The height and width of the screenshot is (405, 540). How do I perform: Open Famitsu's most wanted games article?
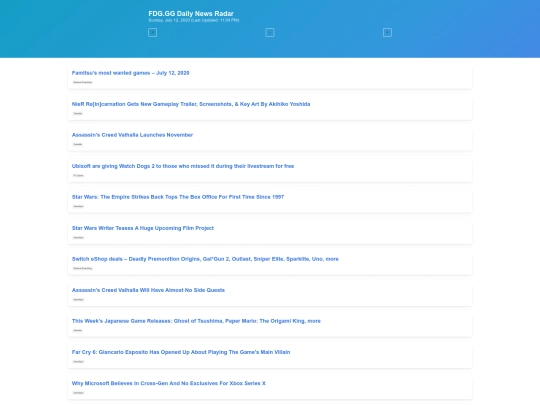pyautogui.click(x=131, y=73)
